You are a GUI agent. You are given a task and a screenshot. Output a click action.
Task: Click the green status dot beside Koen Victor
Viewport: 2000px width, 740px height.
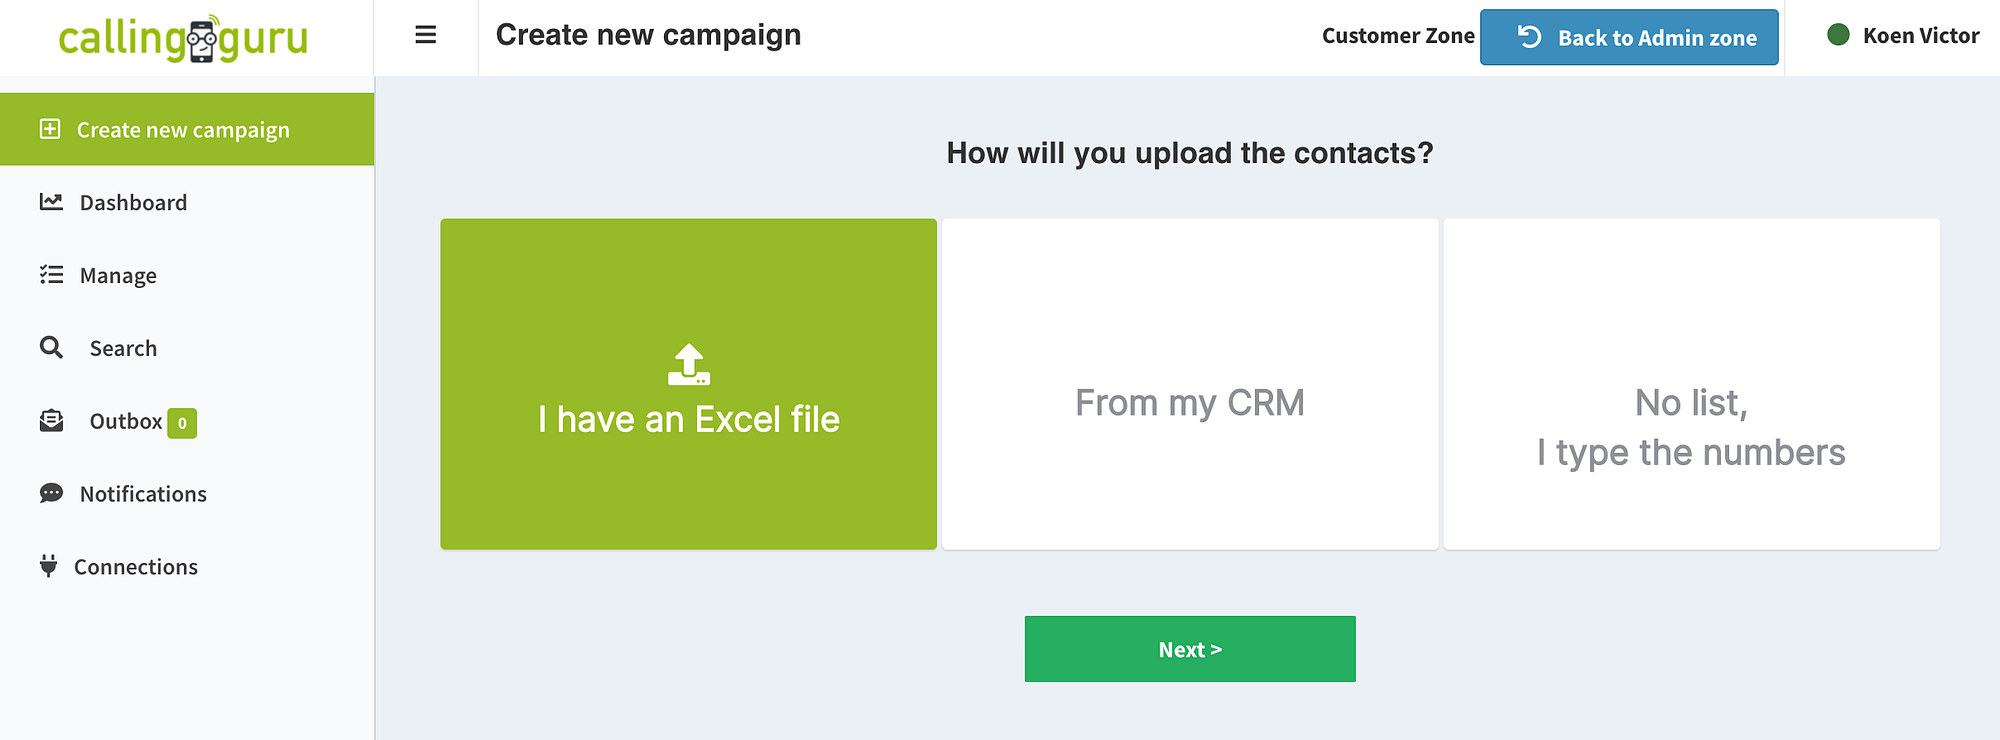coord(1838,35)
